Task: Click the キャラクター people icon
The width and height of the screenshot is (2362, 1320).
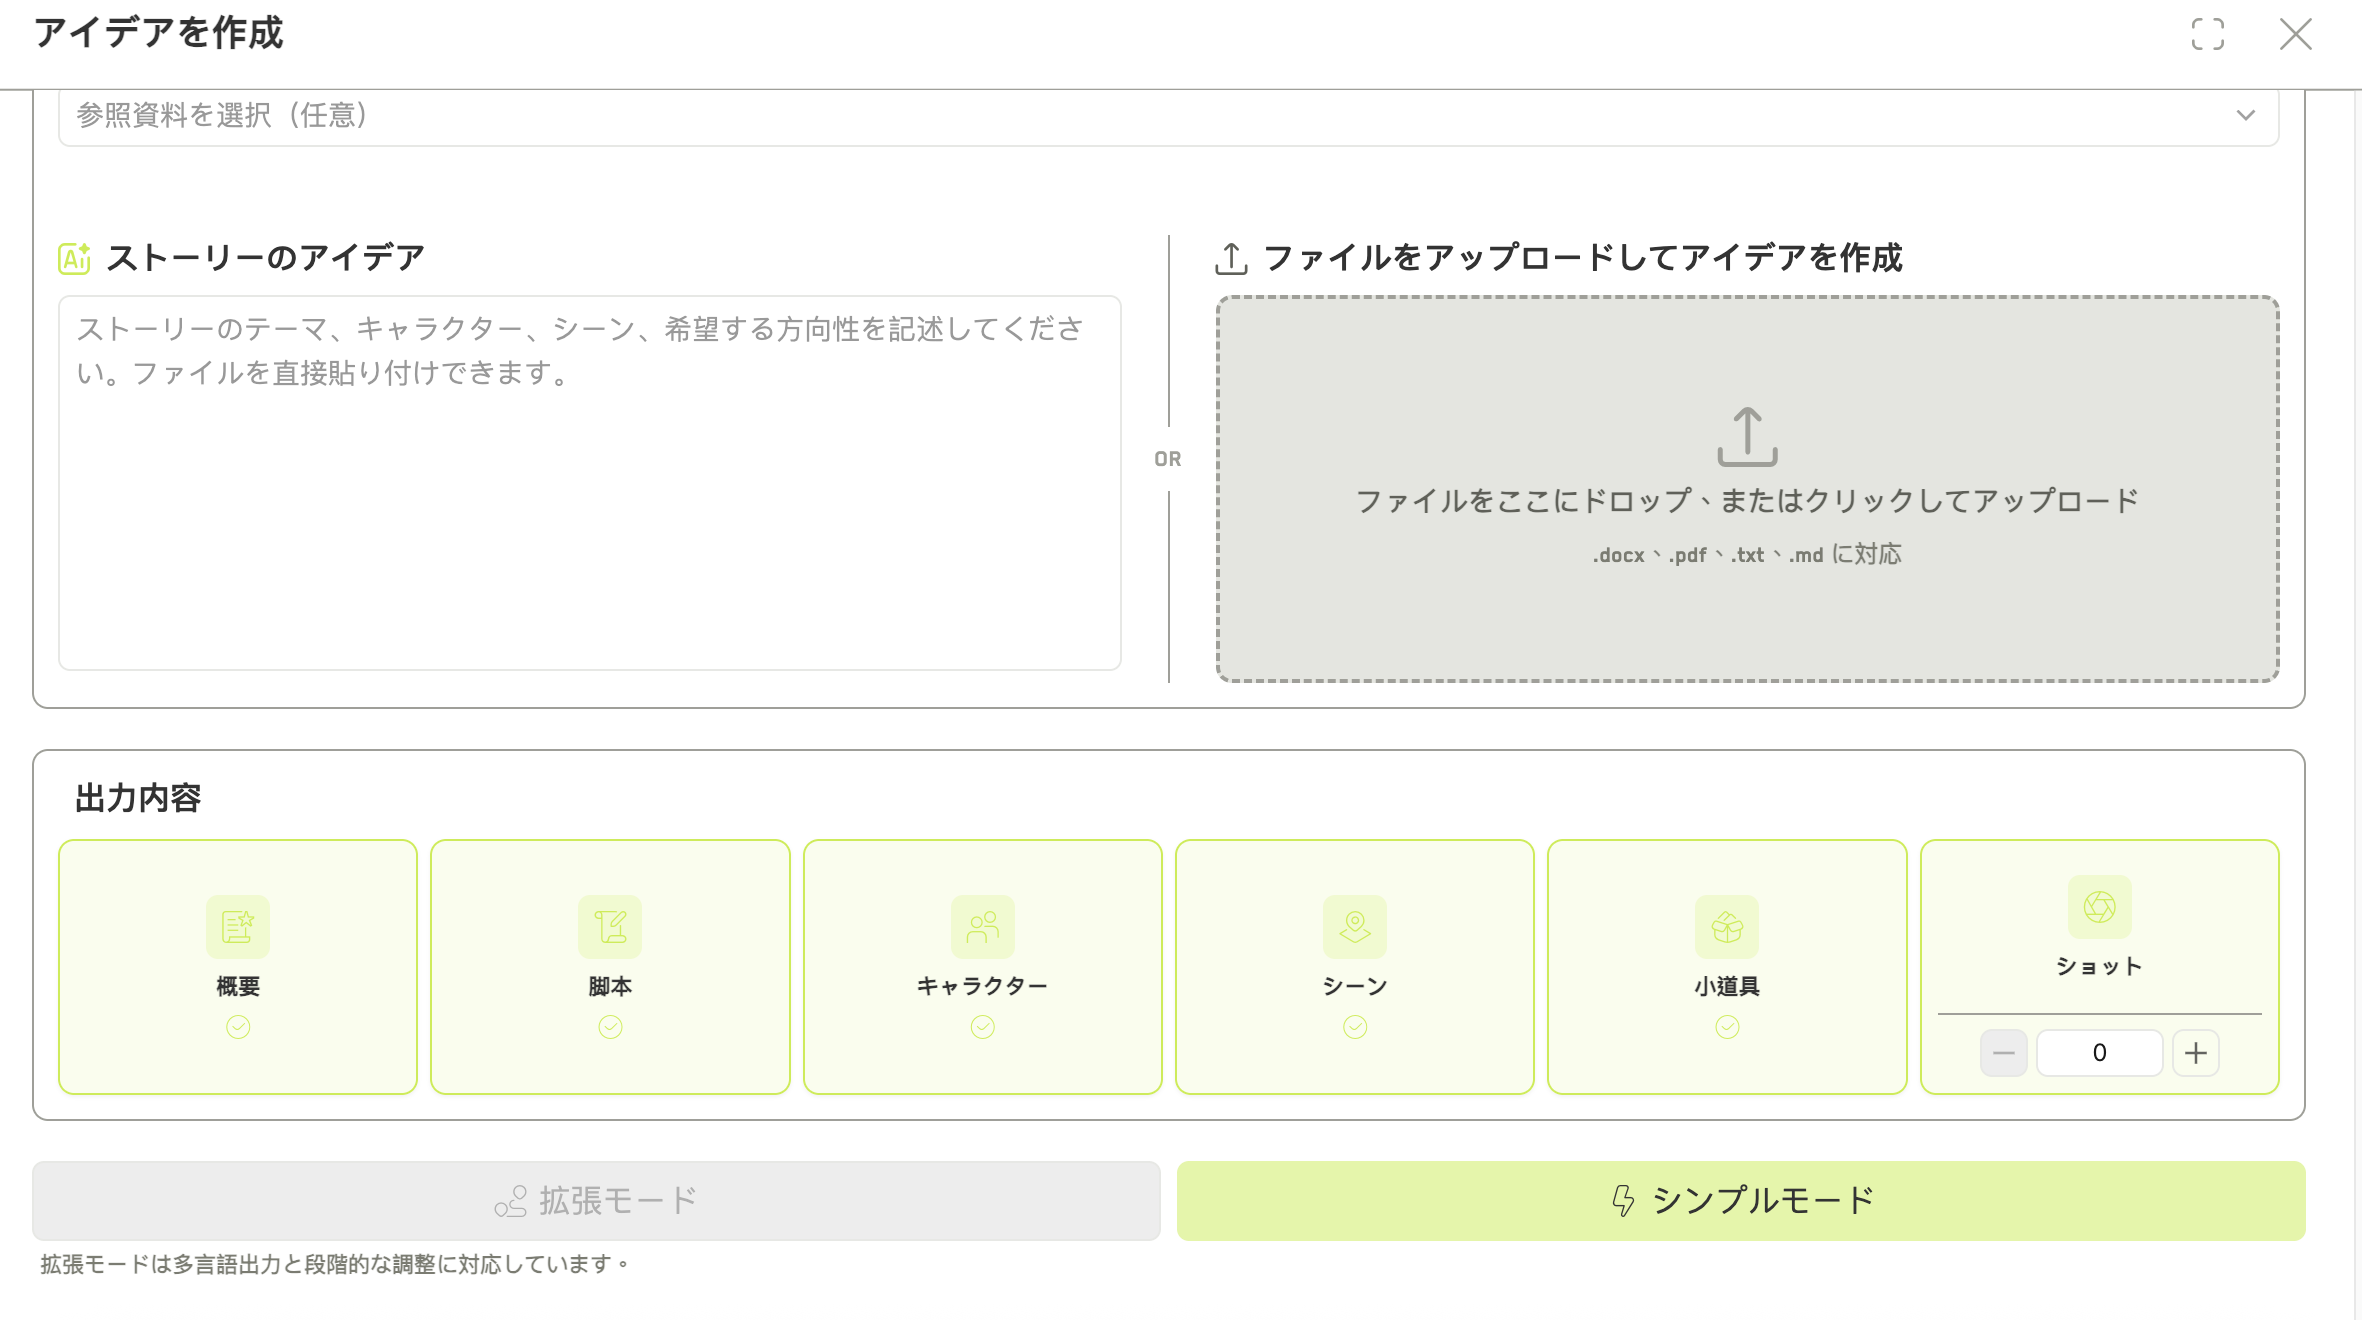Action: pos(983,927)
